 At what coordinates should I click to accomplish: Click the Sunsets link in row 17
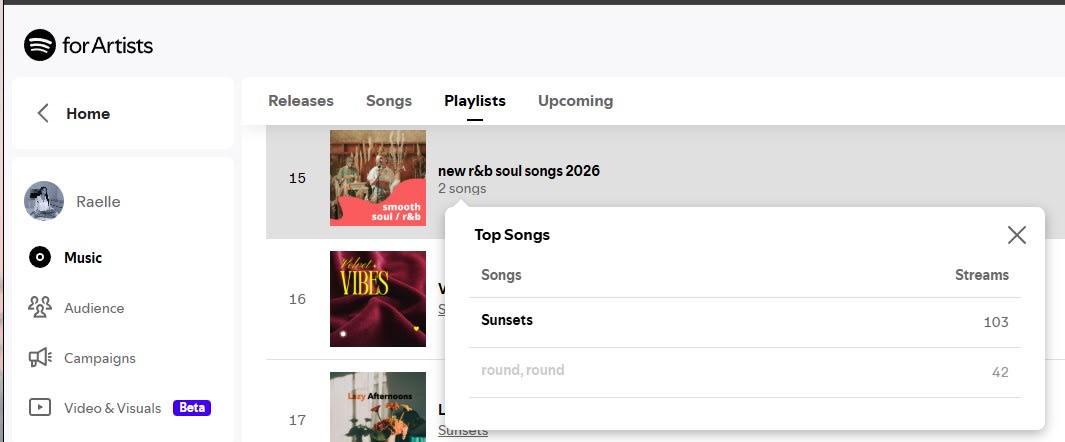coord(463,430)
